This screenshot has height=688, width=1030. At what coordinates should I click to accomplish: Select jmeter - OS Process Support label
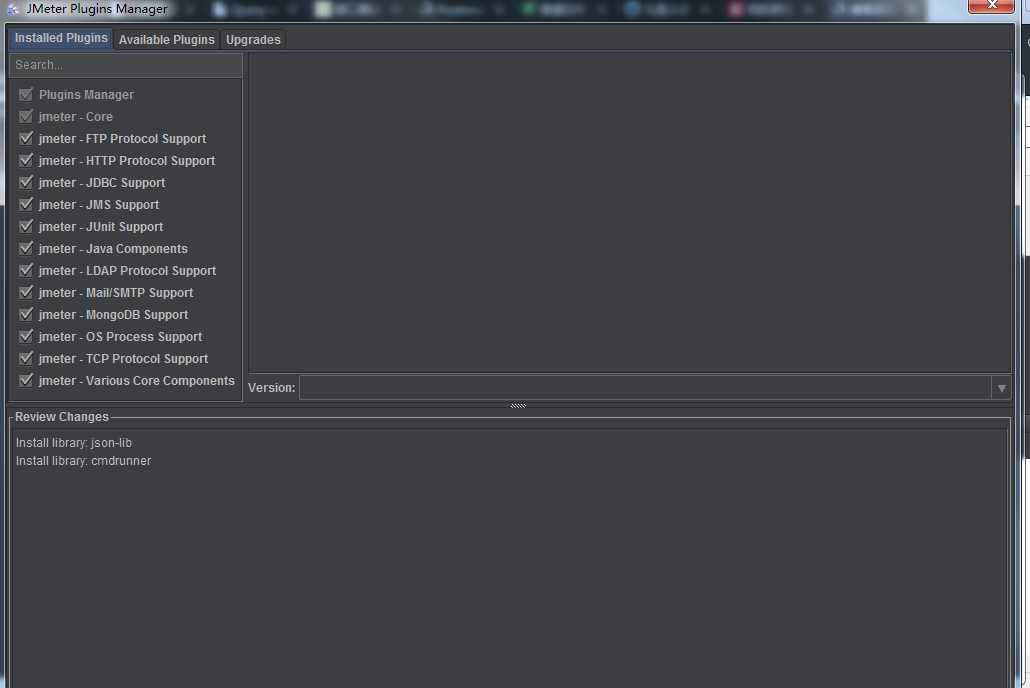click(120, 336)
